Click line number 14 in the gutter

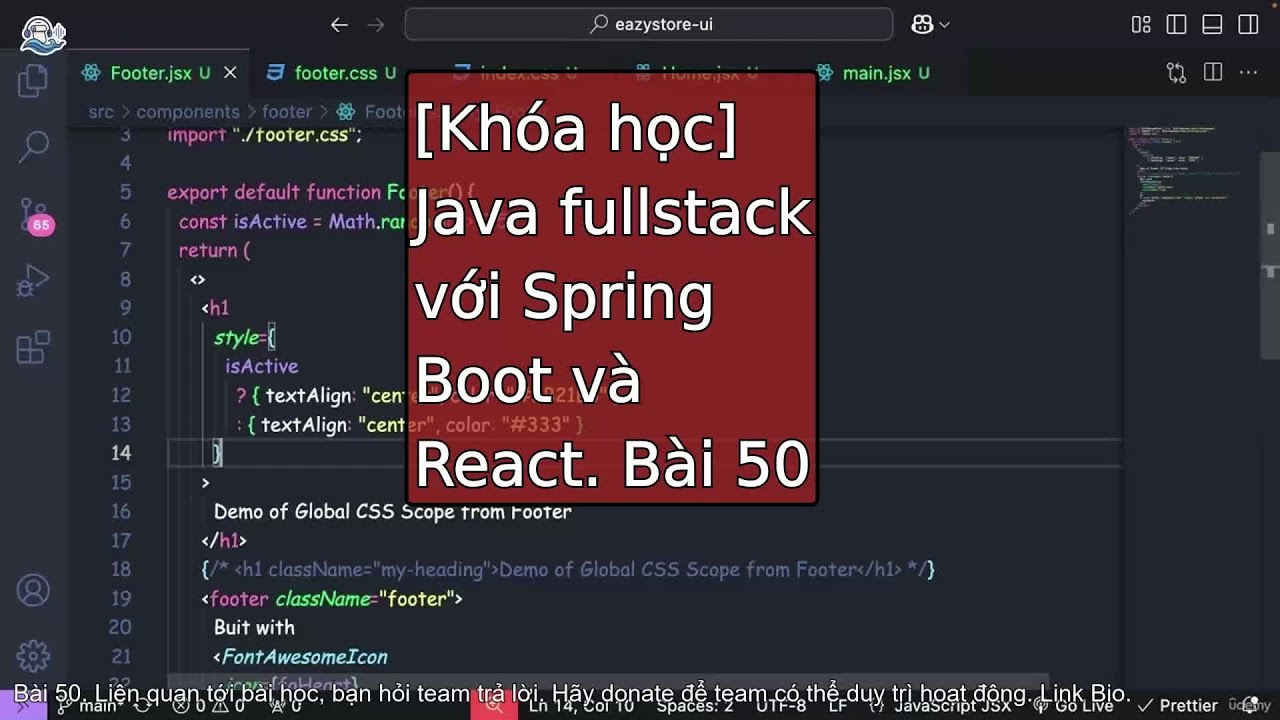[x=120, y=453]
